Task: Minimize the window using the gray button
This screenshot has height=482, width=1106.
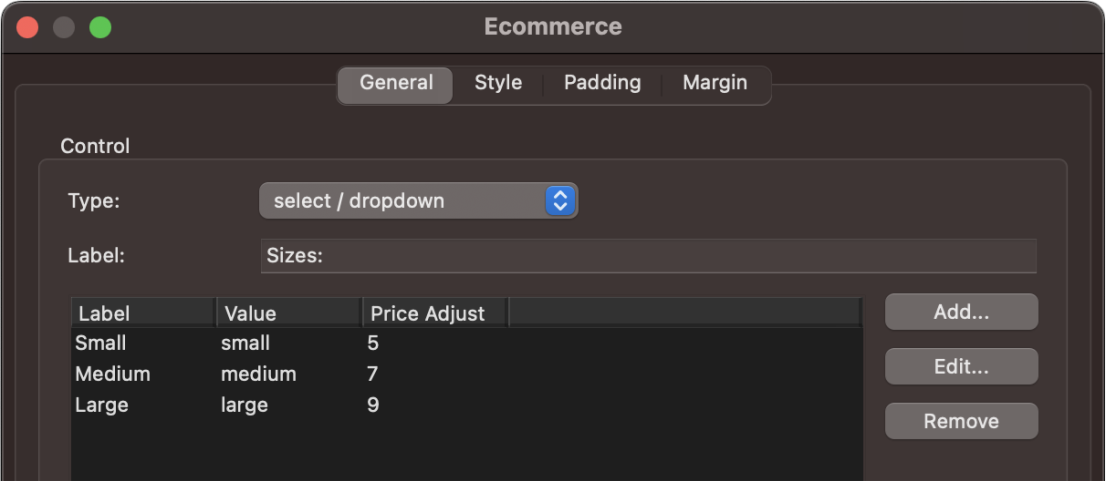Action: [x=64, y=27]
